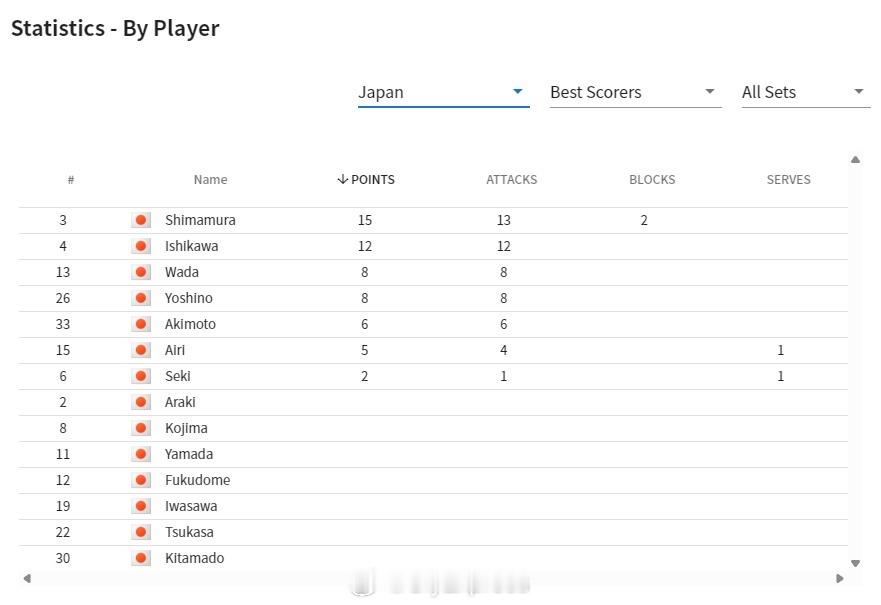Open the Japan team dropdown
This screenshot has width=881, height=605.
click(x=443, y=92)
